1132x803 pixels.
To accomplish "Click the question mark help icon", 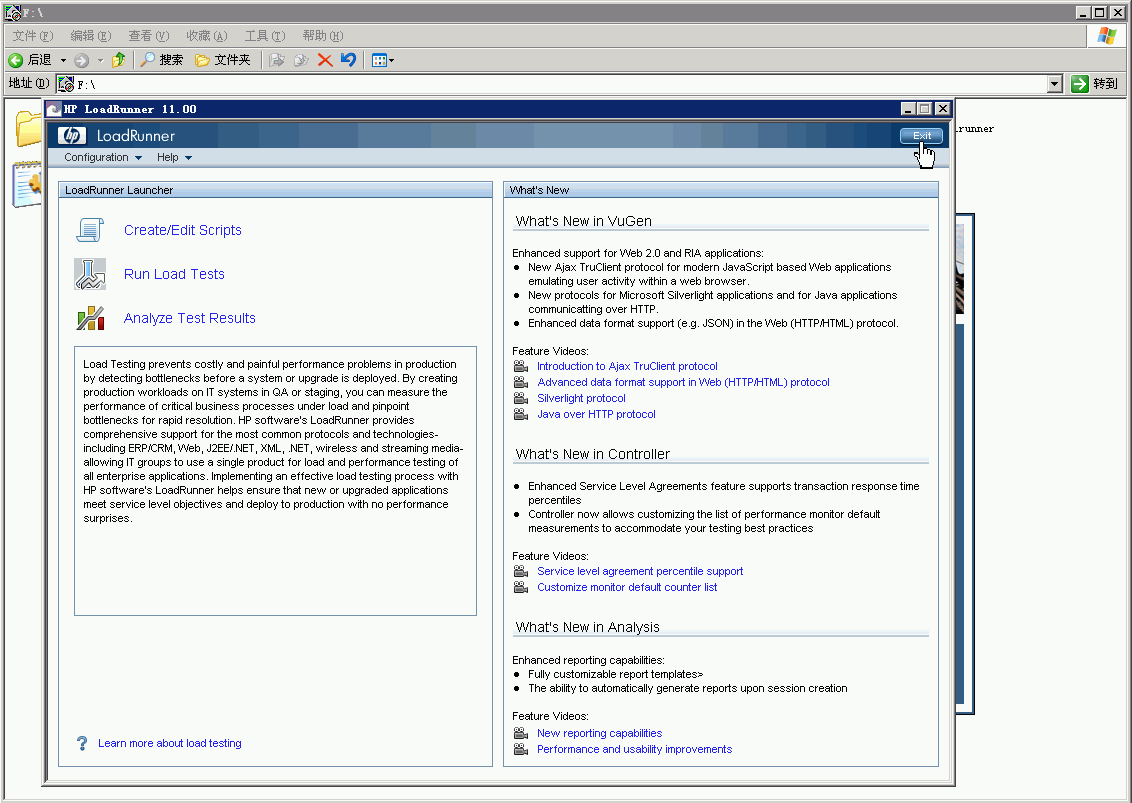I will (82, 743).
